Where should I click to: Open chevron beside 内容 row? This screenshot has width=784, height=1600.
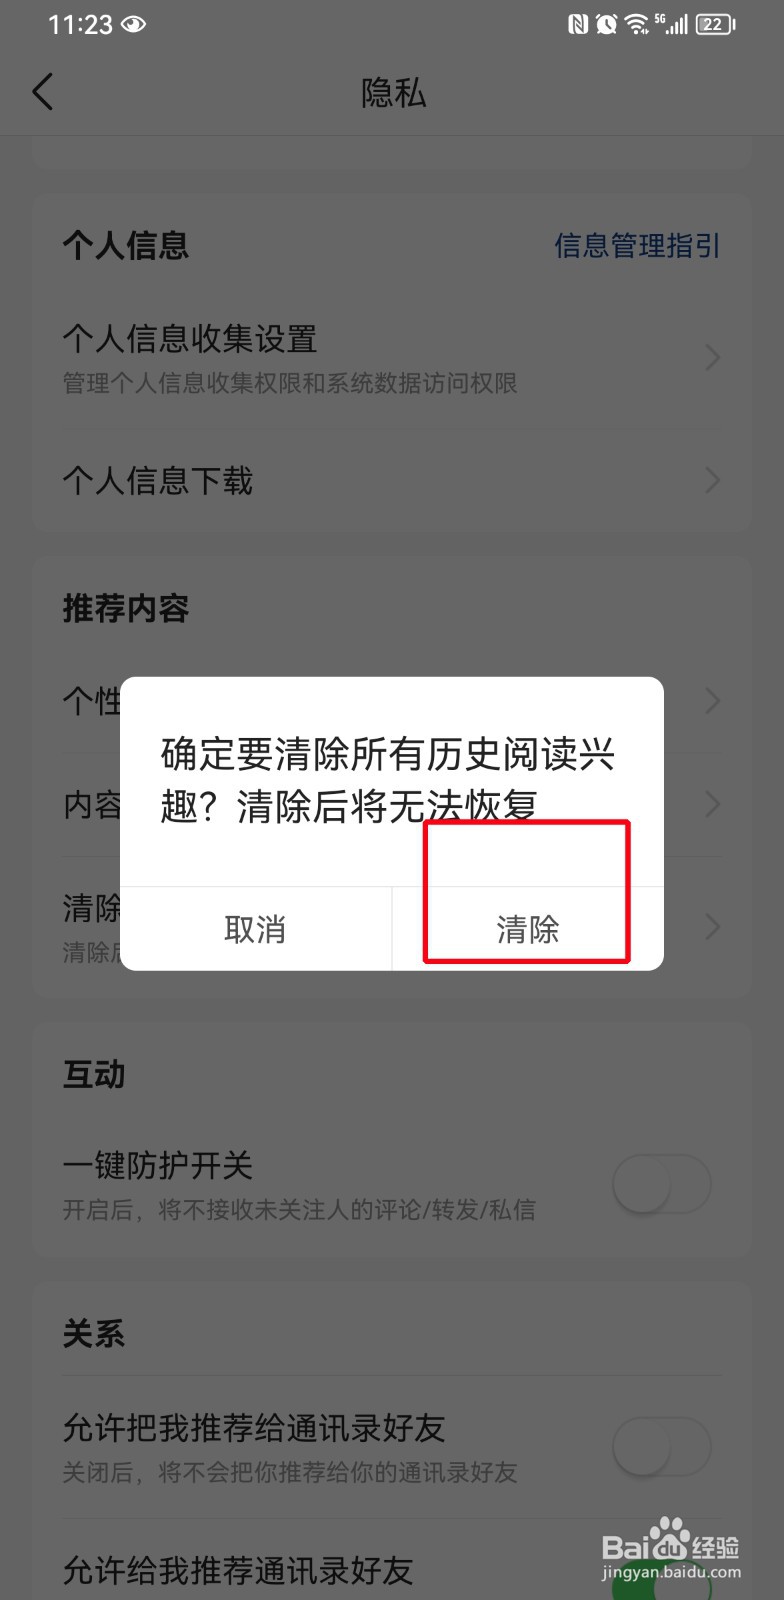coord(712,803)
